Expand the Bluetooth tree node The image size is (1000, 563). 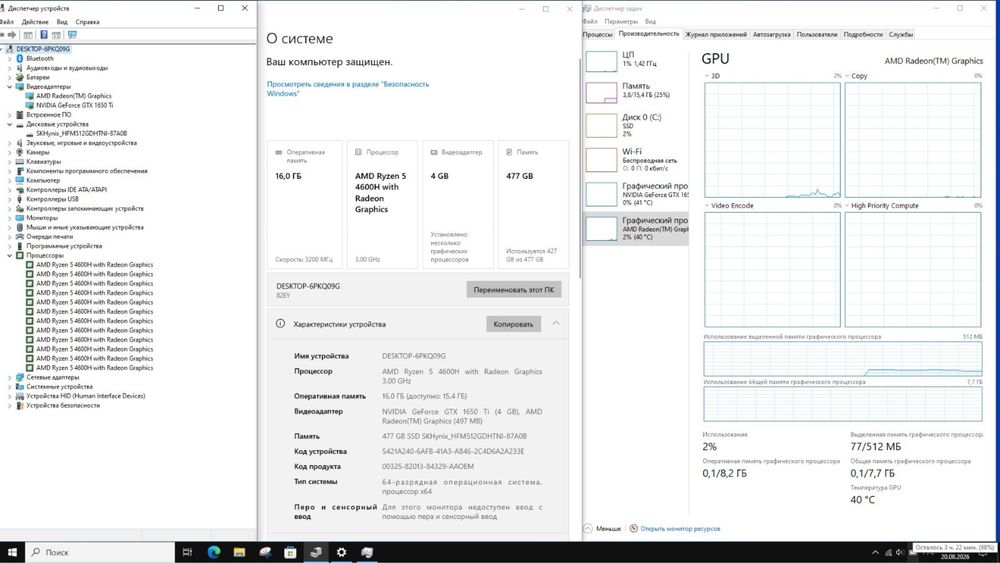[10, 58]
